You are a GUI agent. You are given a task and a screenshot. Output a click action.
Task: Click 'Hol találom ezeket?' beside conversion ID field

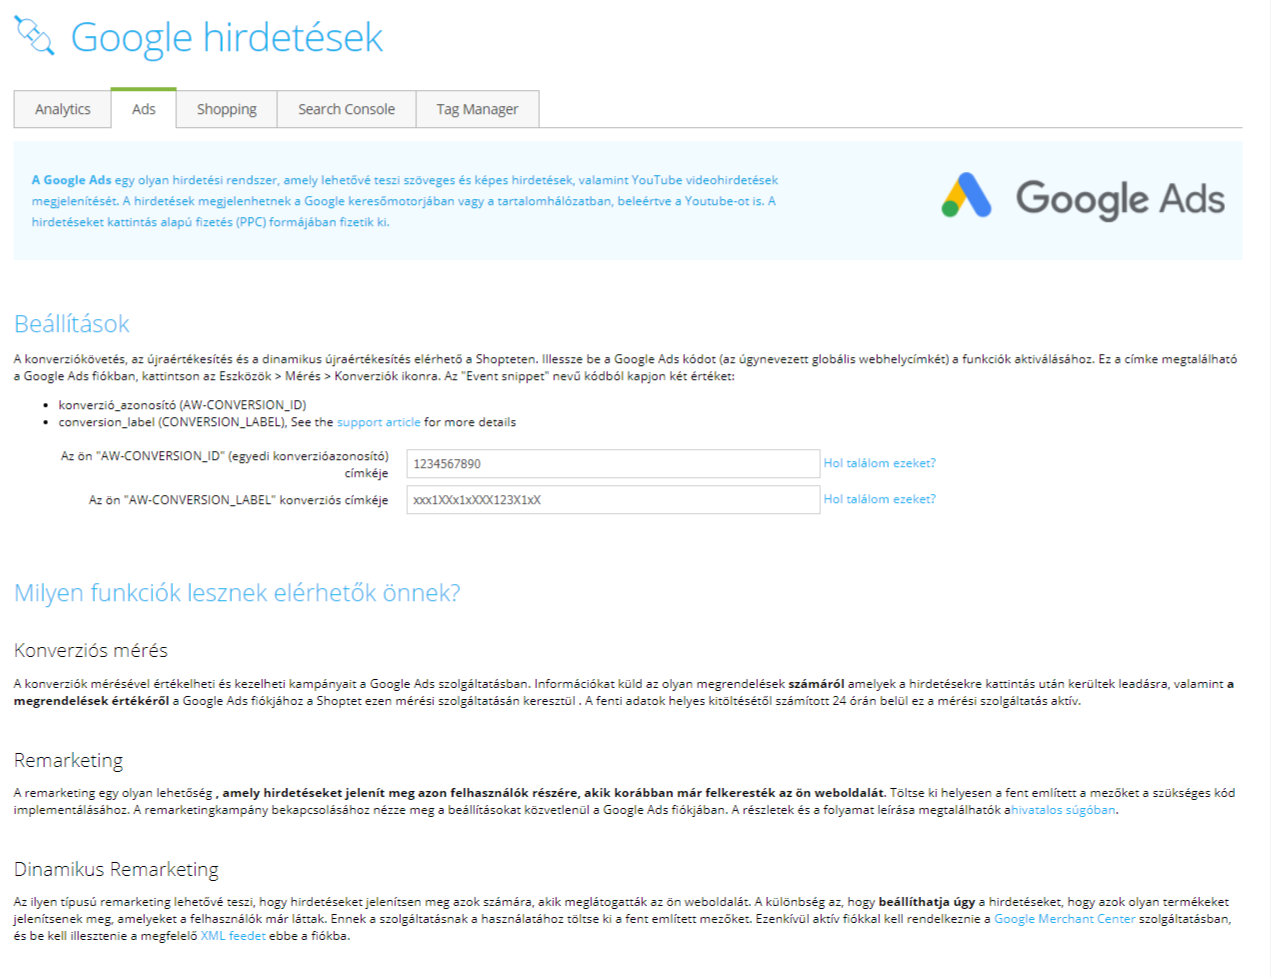[x=880, y=463]
